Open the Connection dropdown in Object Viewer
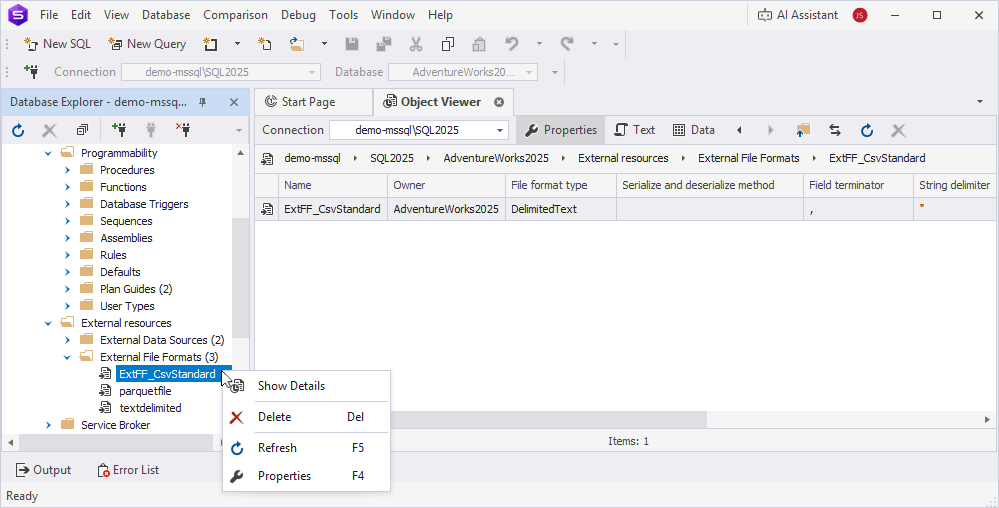 pos(500,130)
